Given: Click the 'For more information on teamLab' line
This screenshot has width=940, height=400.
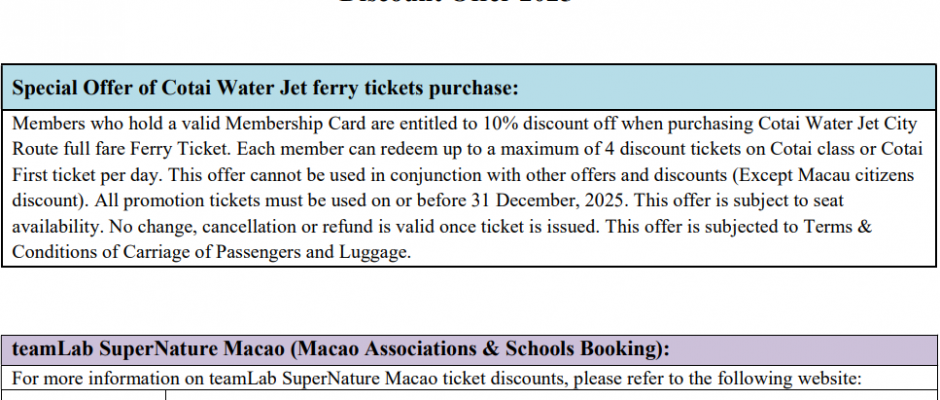Looking at the screenshot, I should pos(150,378).
